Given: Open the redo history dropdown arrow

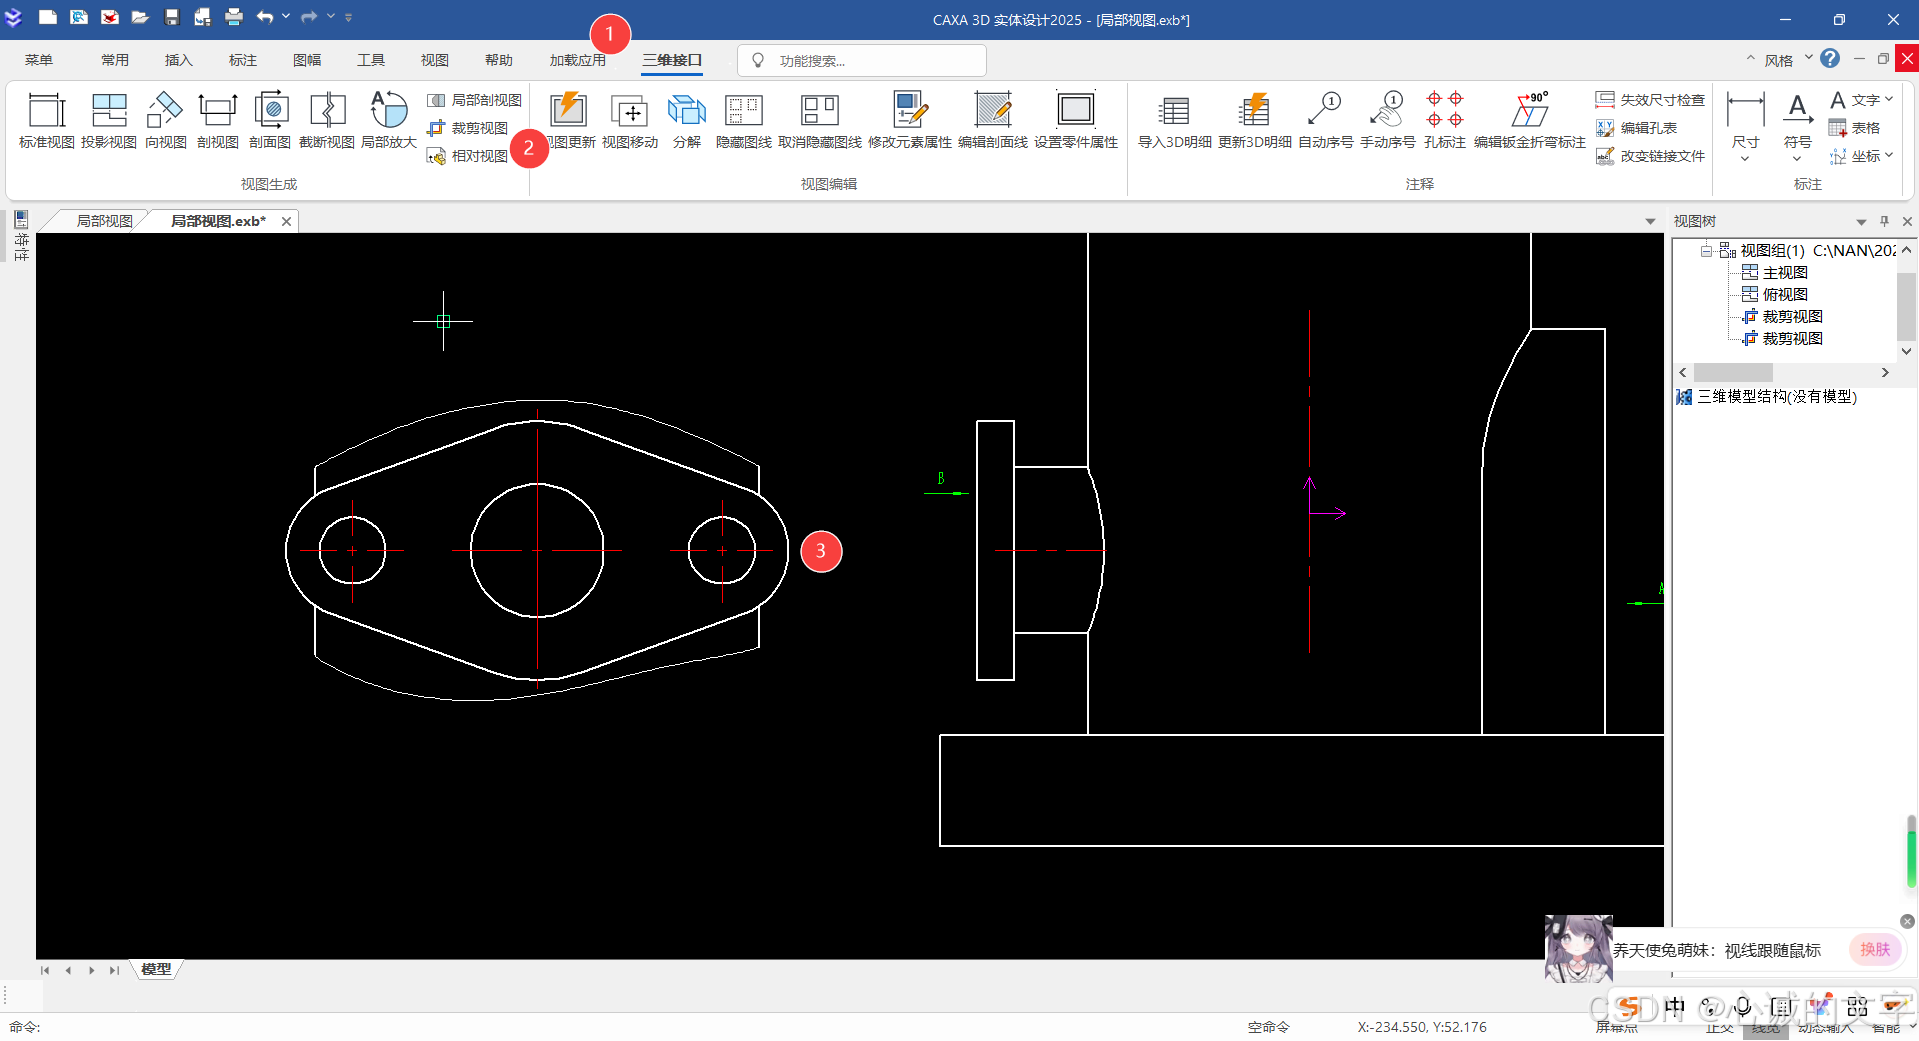Looking at the screenshot, I should point(331,16).
